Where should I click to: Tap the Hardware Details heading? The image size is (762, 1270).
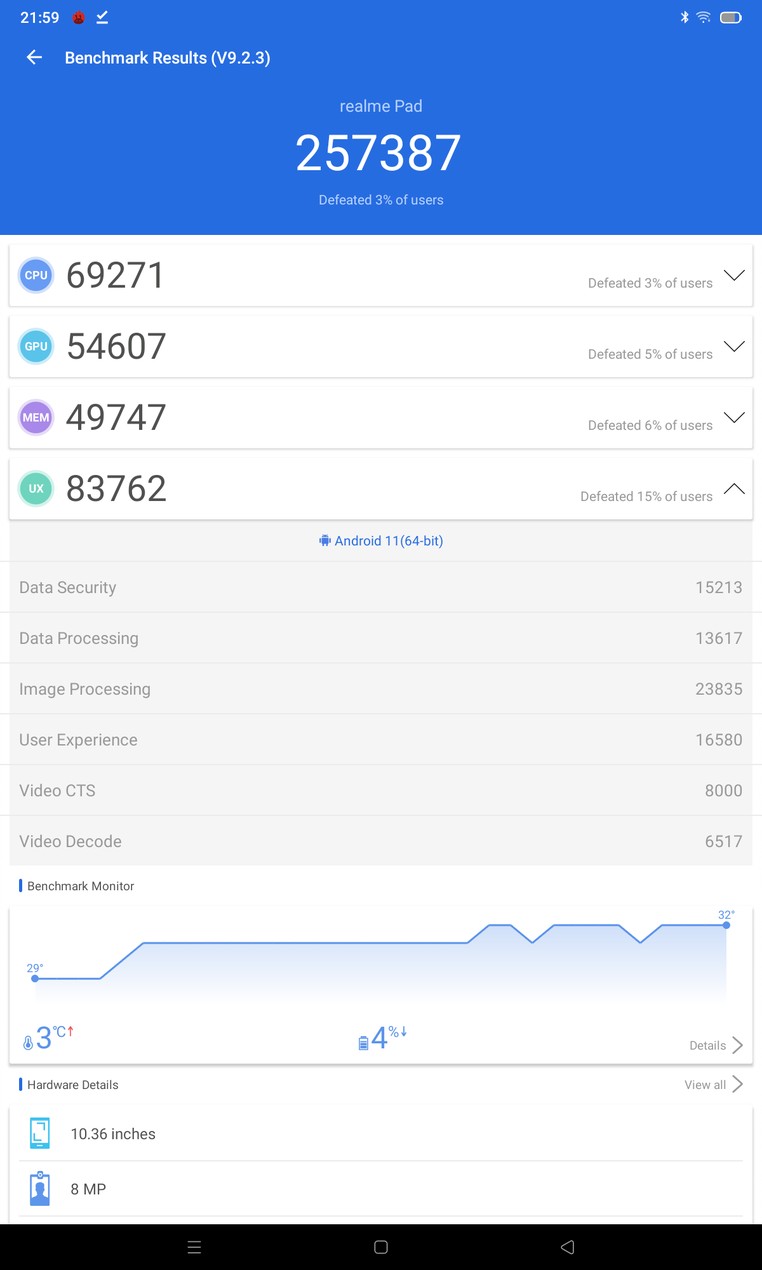[x=73, y=1085]
